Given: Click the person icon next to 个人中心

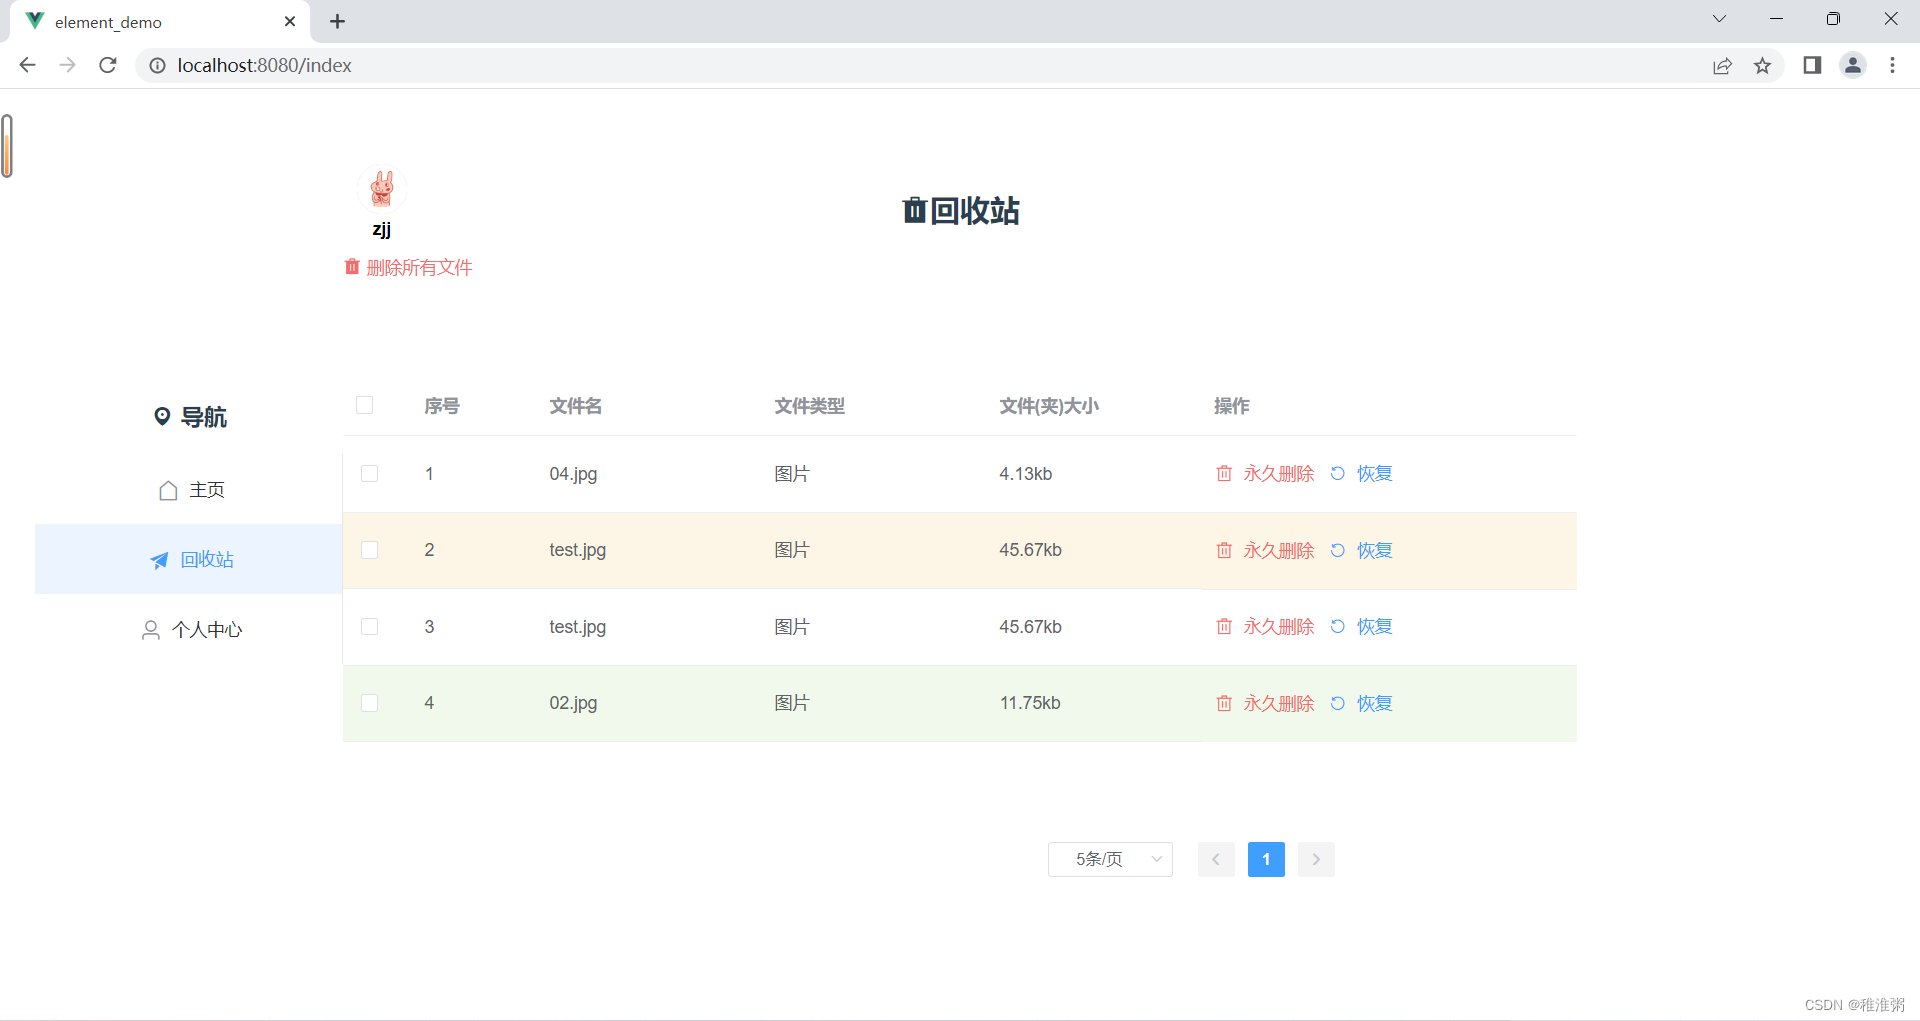Looking at the screenshot, I should [x=151, y=629].
